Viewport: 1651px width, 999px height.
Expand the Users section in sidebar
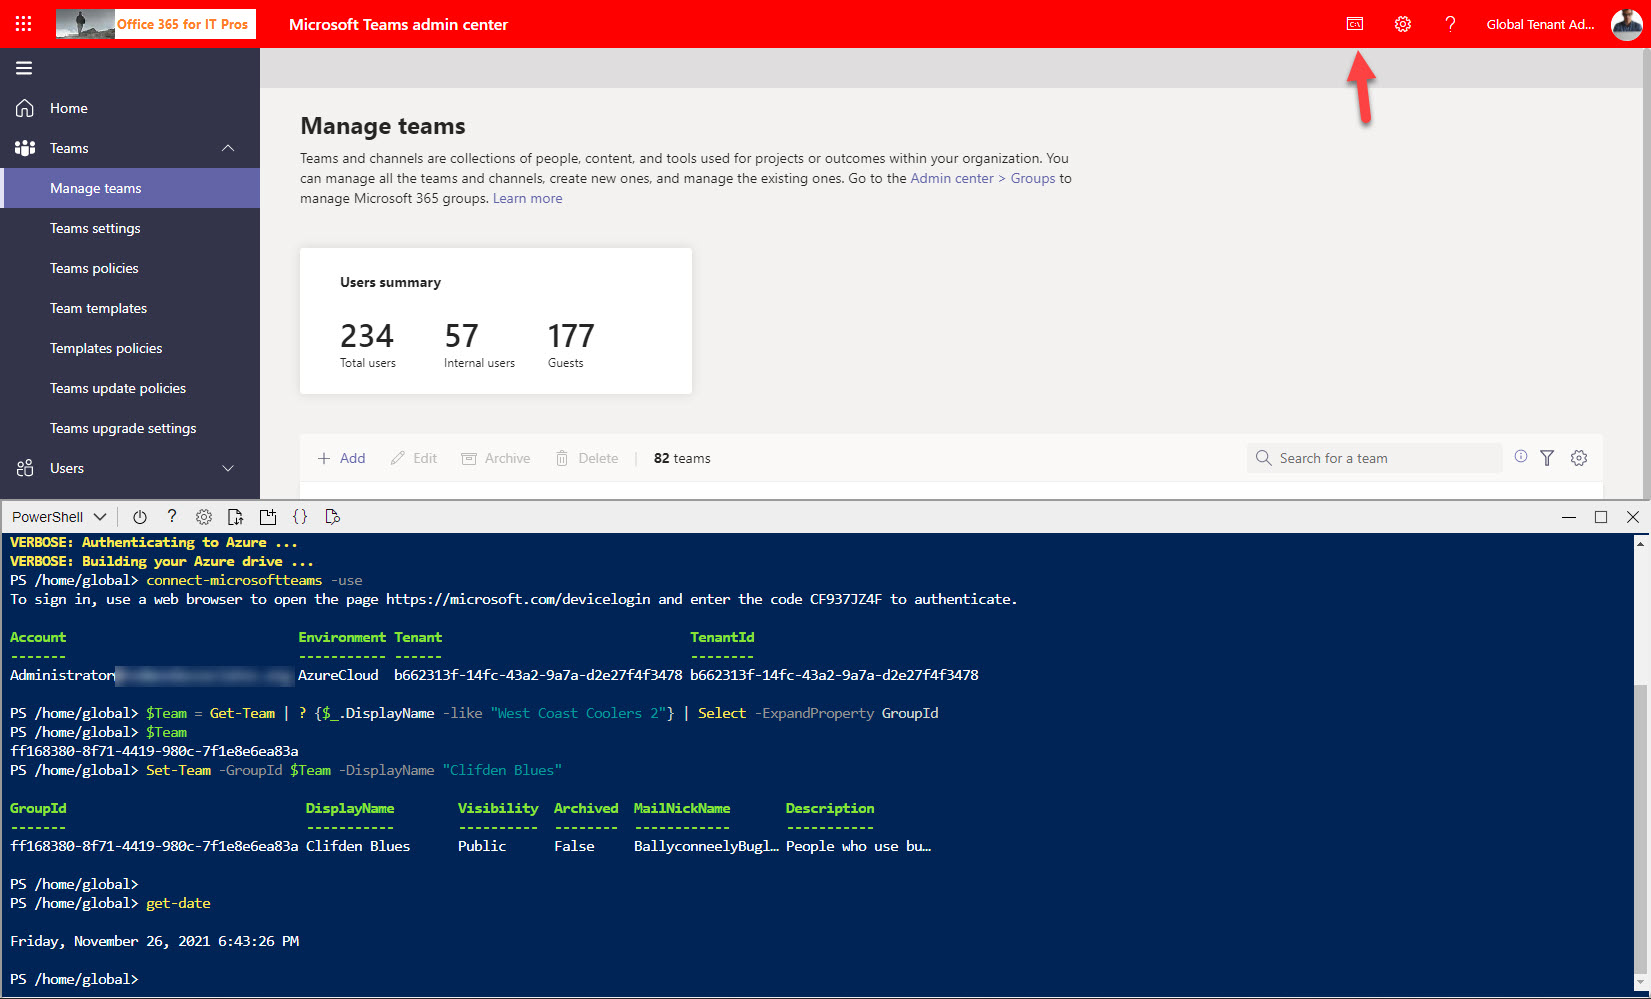[228, 467]
